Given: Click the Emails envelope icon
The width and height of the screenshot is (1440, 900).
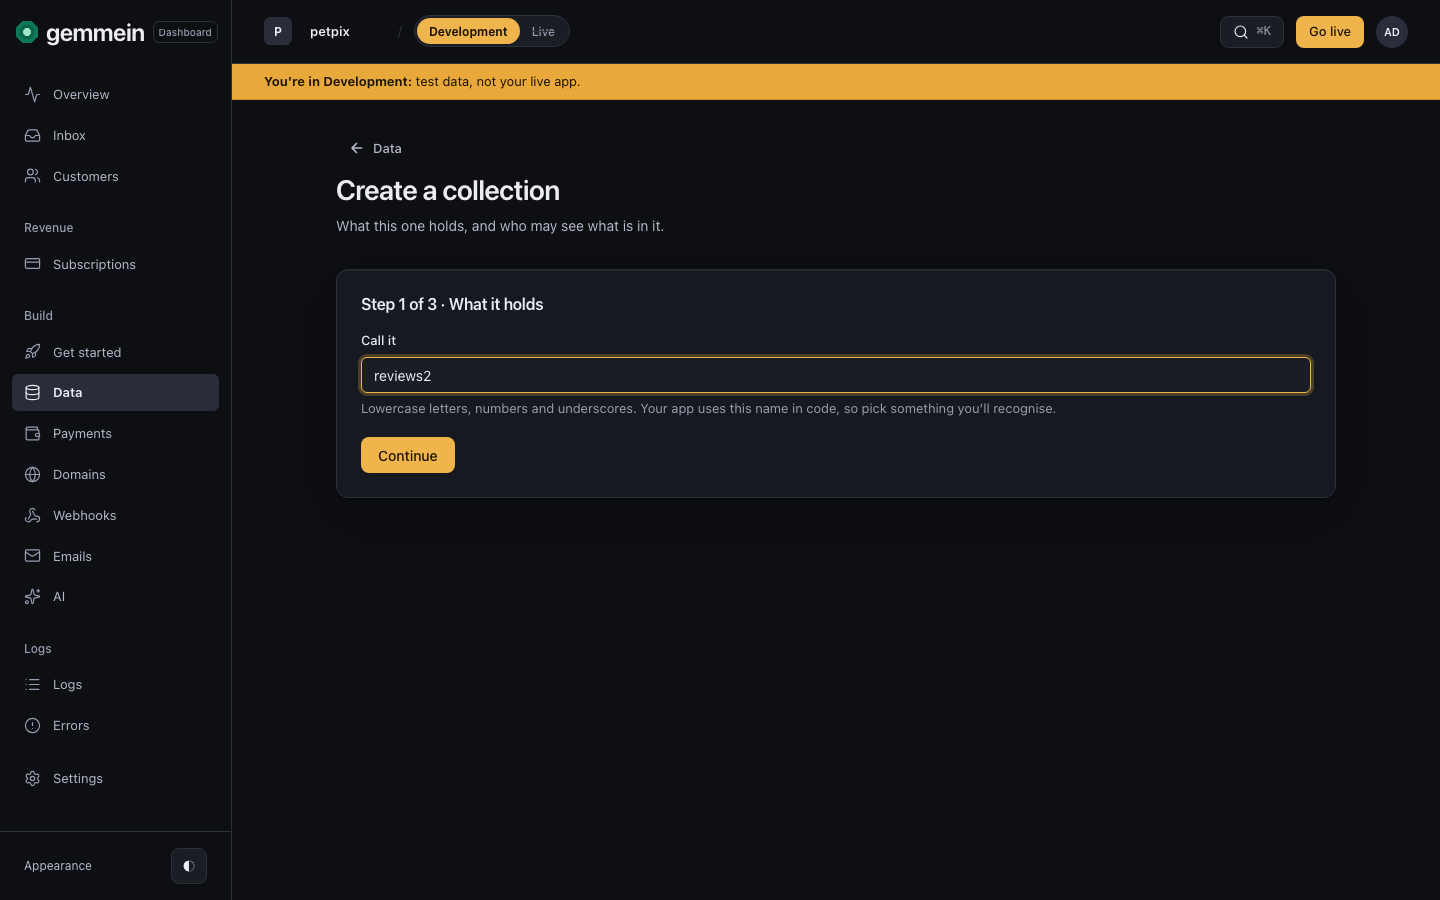Looking at the screenshot, I should coord(33,556).
